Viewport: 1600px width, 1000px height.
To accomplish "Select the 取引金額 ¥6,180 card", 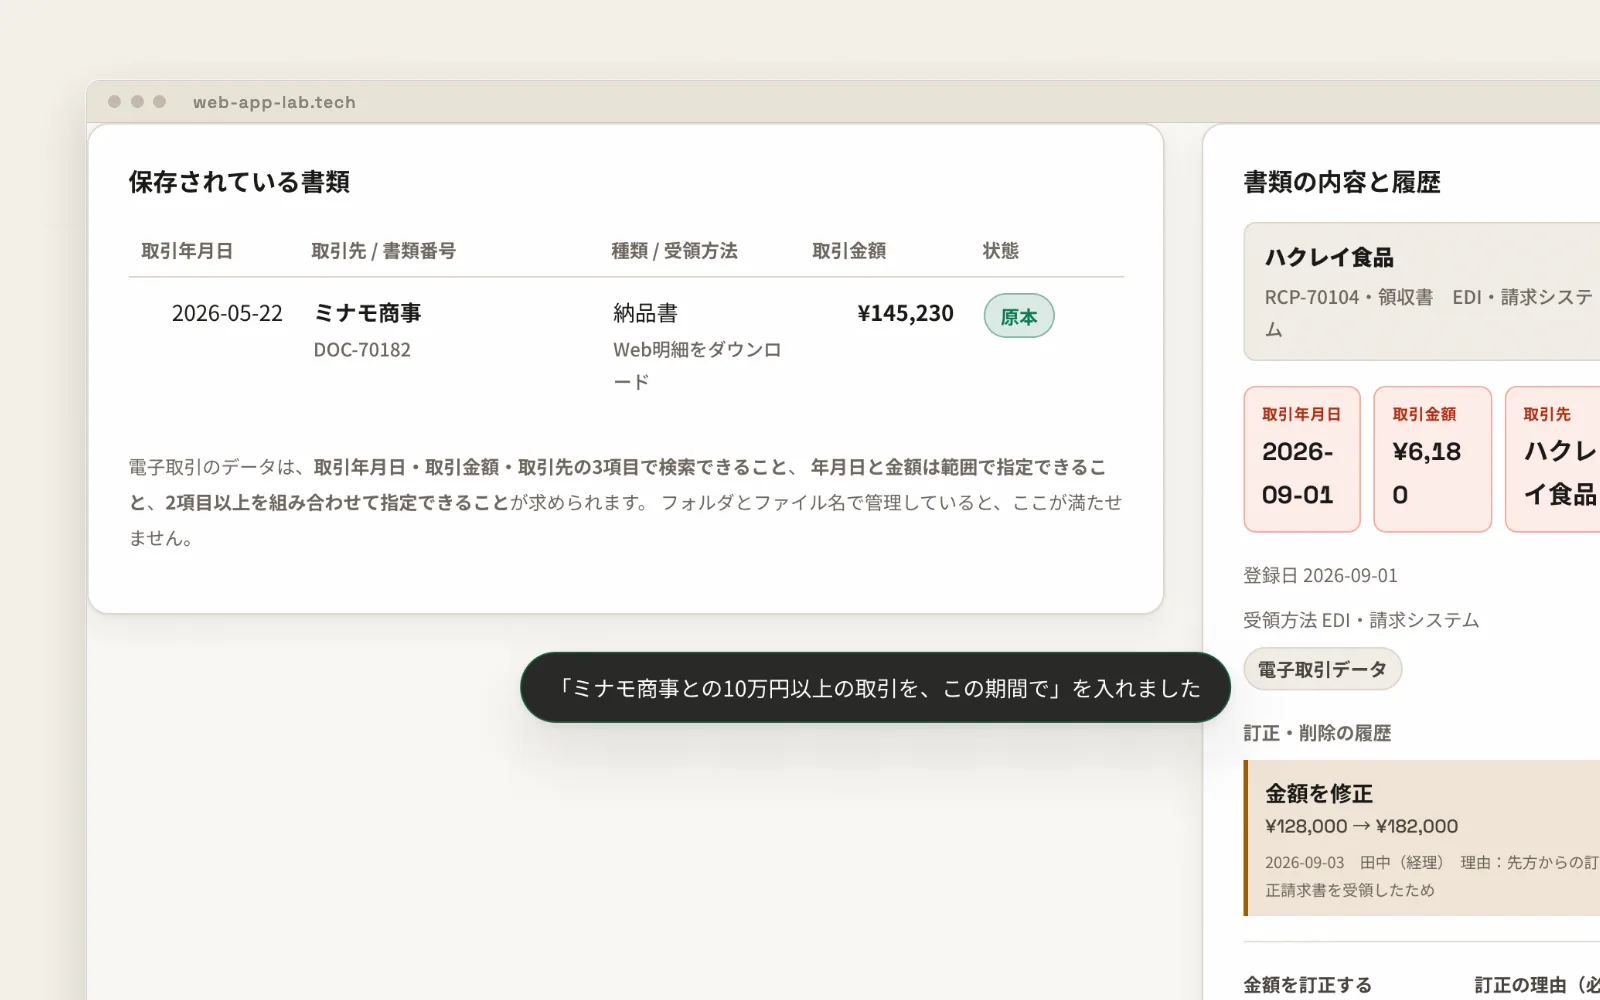I will 1433,459.
